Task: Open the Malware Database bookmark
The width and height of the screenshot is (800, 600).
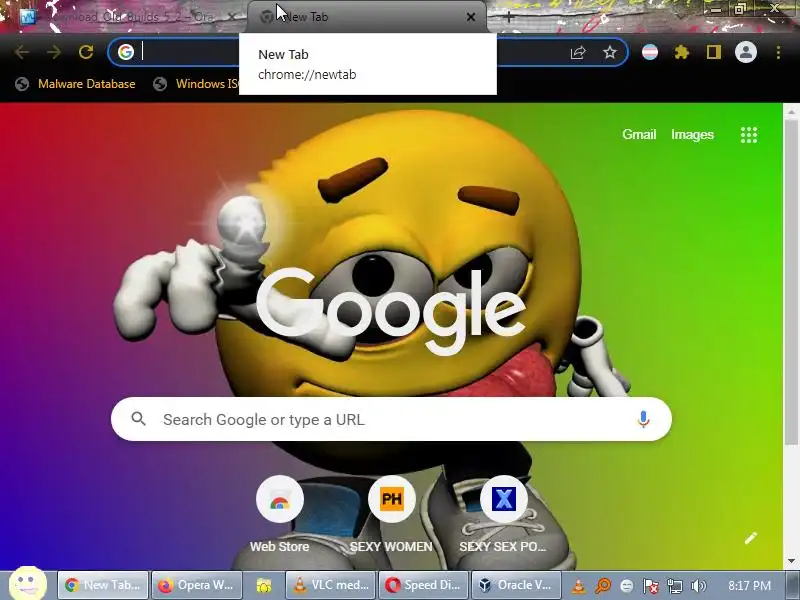Action: point(76,84)
